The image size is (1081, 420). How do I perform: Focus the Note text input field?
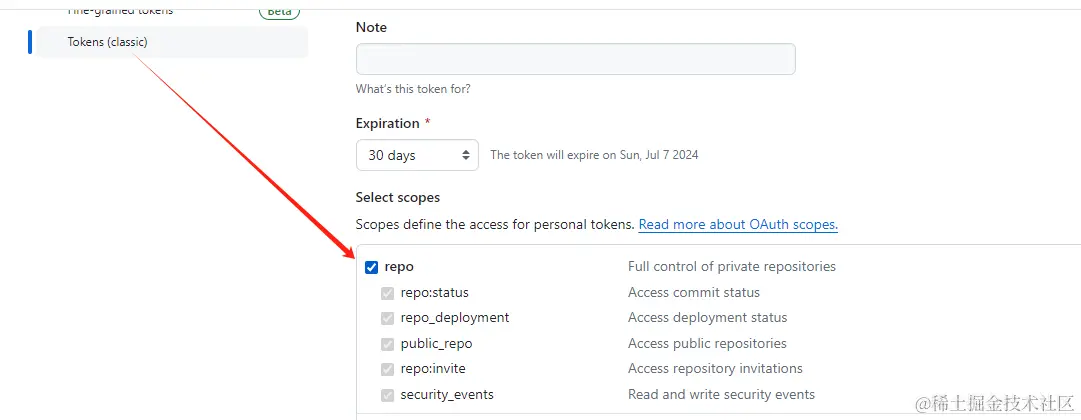pos(575,59)
